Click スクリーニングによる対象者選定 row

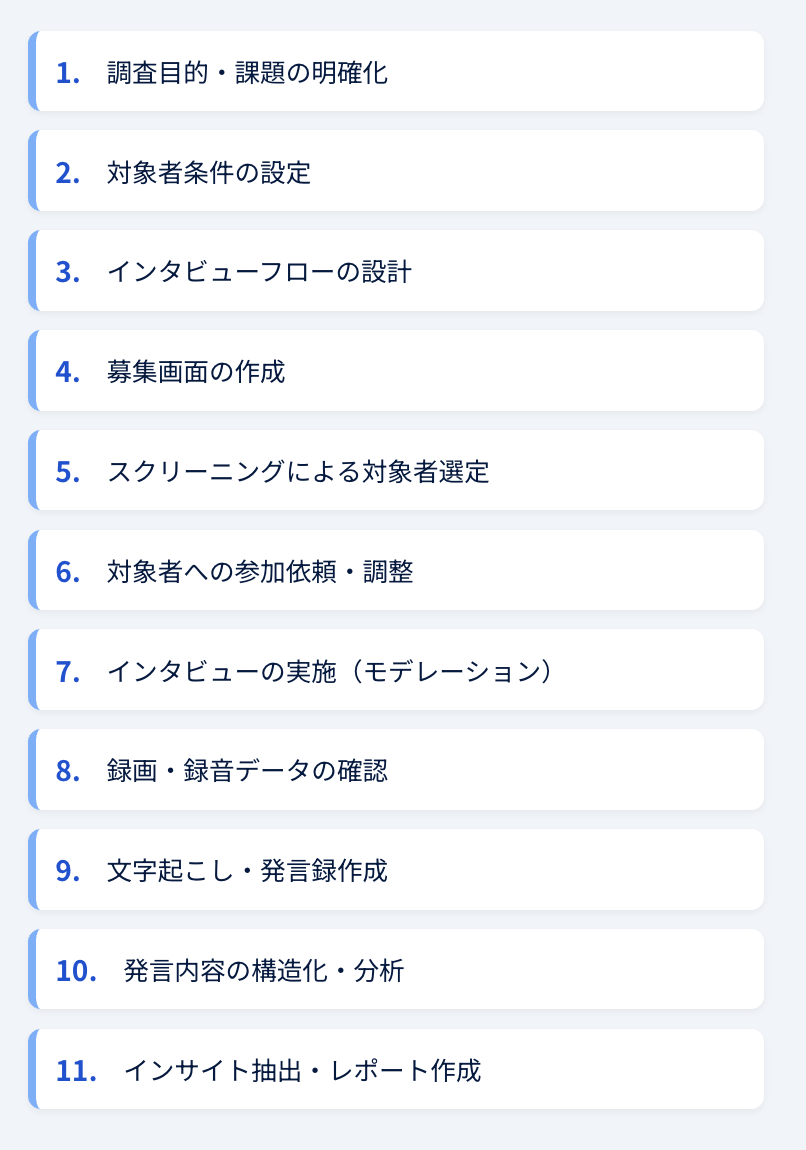click(396, 470)
